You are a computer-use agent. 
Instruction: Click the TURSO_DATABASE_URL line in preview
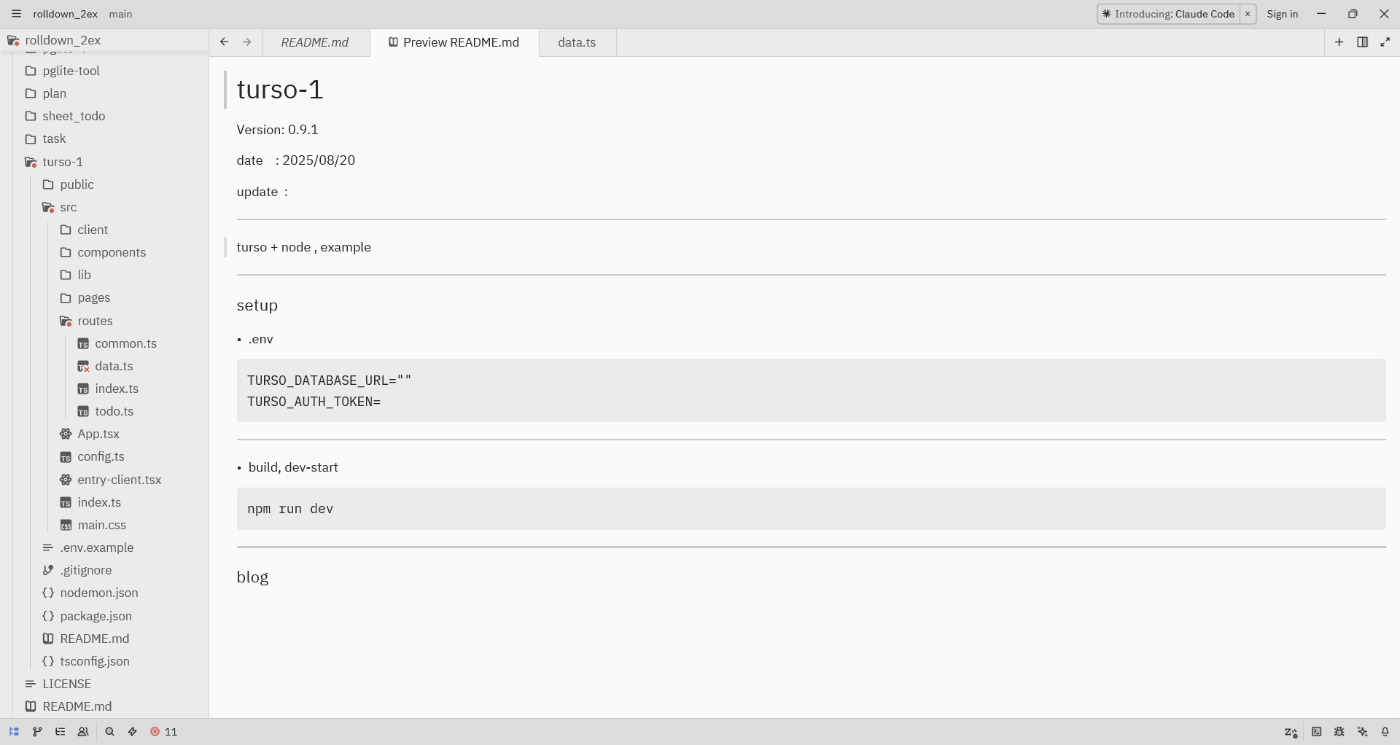pyautogui.click(x=329, y=381)
